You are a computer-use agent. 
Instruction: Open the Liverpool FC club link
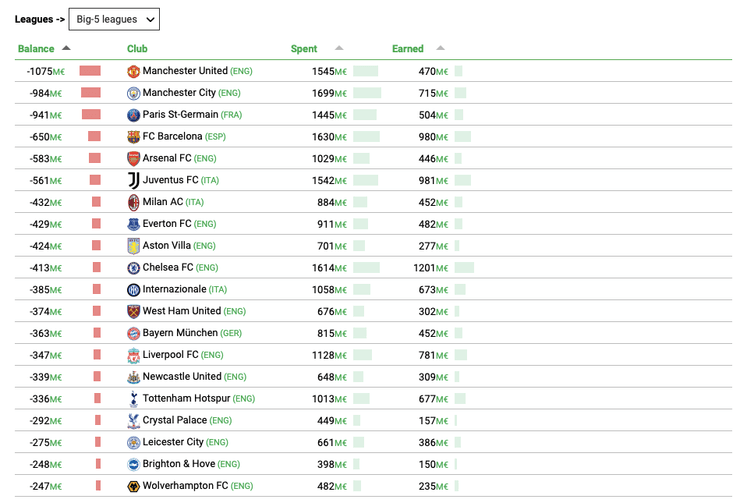(170, 355)
